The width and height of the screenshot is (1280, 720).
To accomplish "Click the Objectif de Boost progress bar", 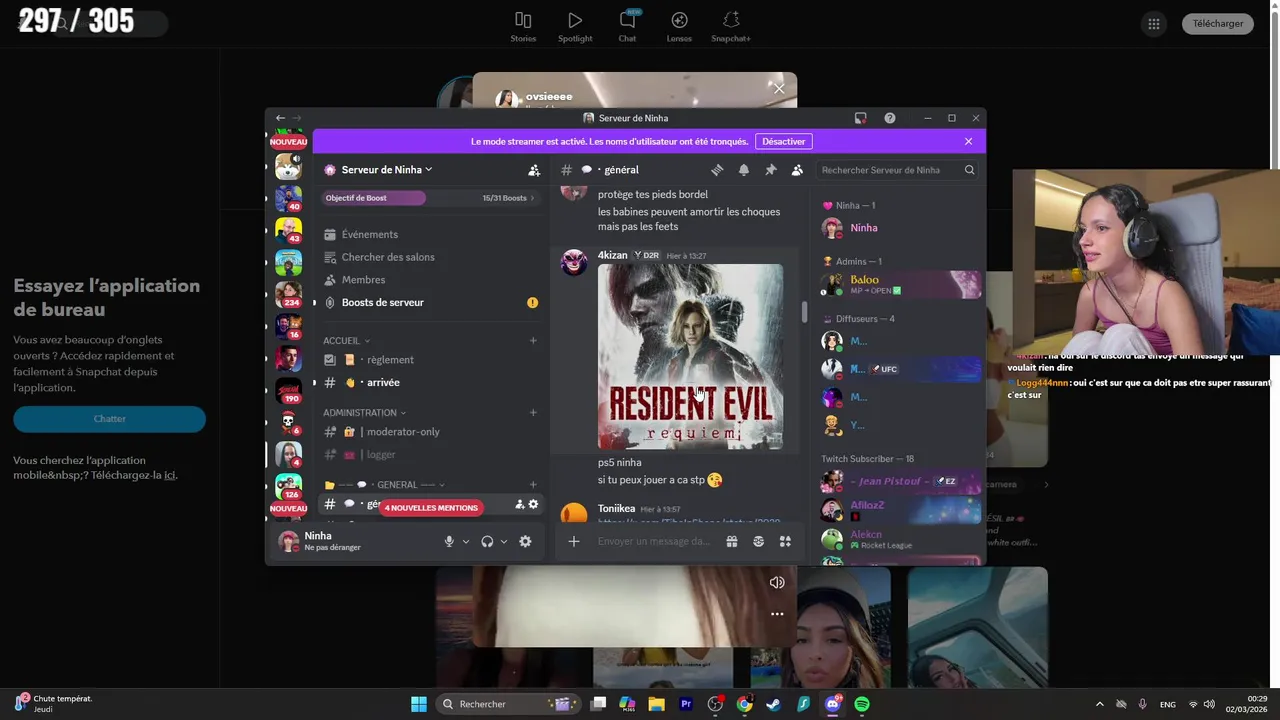I will click(430, 198).
